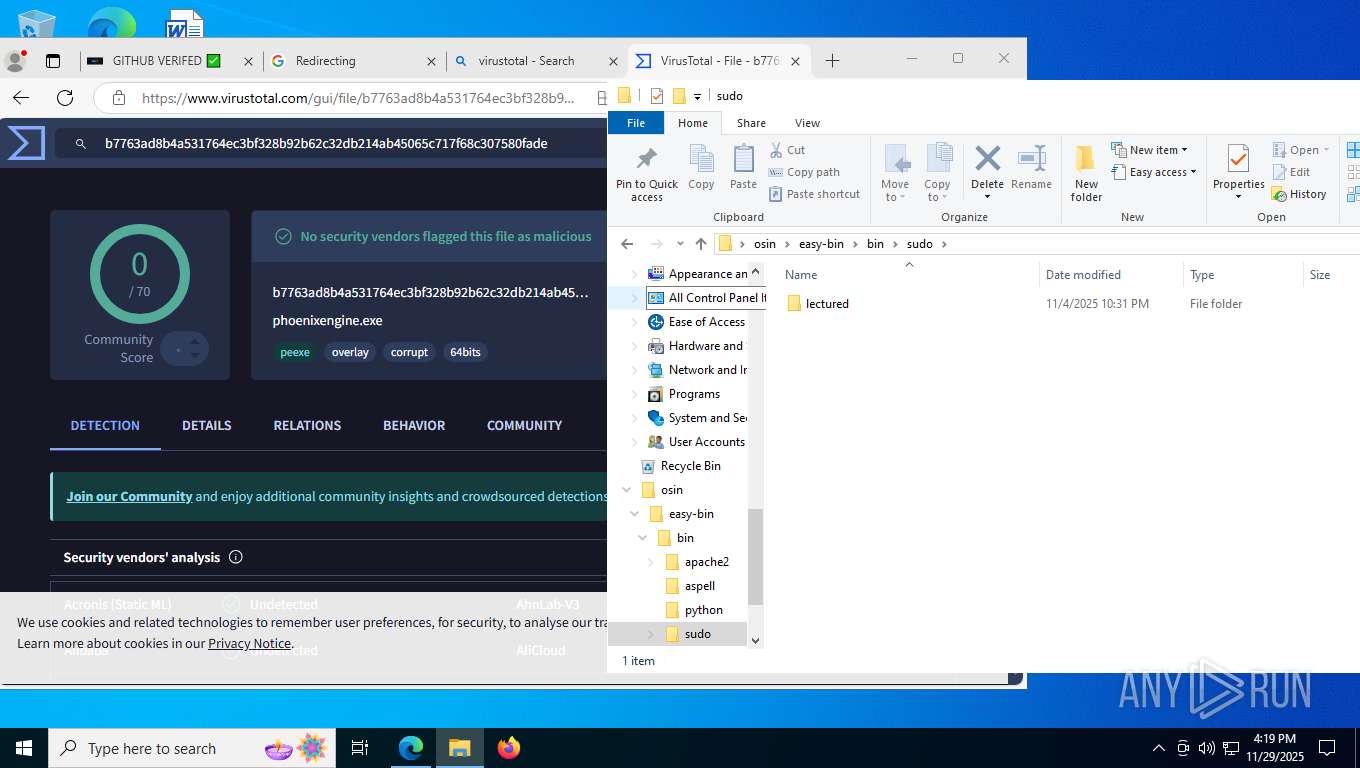Click browser refresh button
This screenshot has width=1360, height=768.
point(65,98)
